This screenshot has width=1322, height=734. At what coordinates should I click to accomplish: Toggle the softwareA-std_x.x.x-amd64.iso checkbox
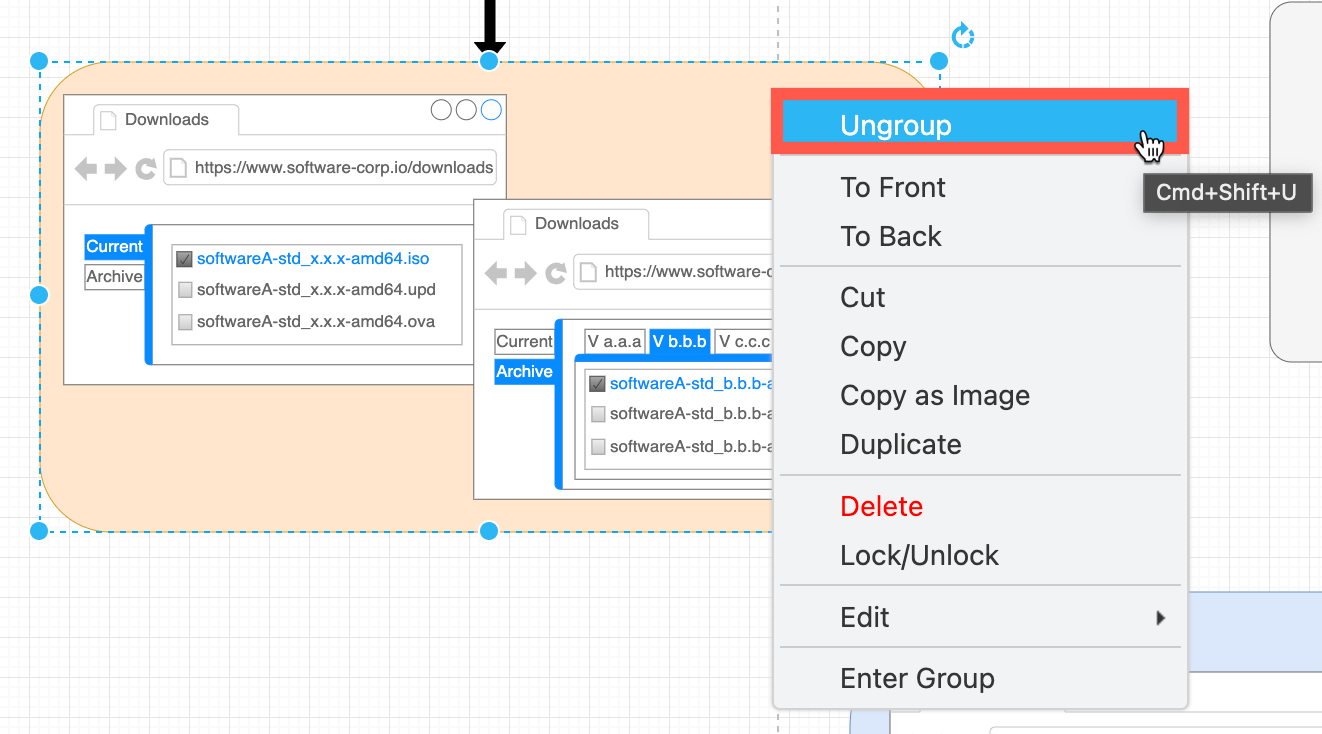(x=184, y=259)
